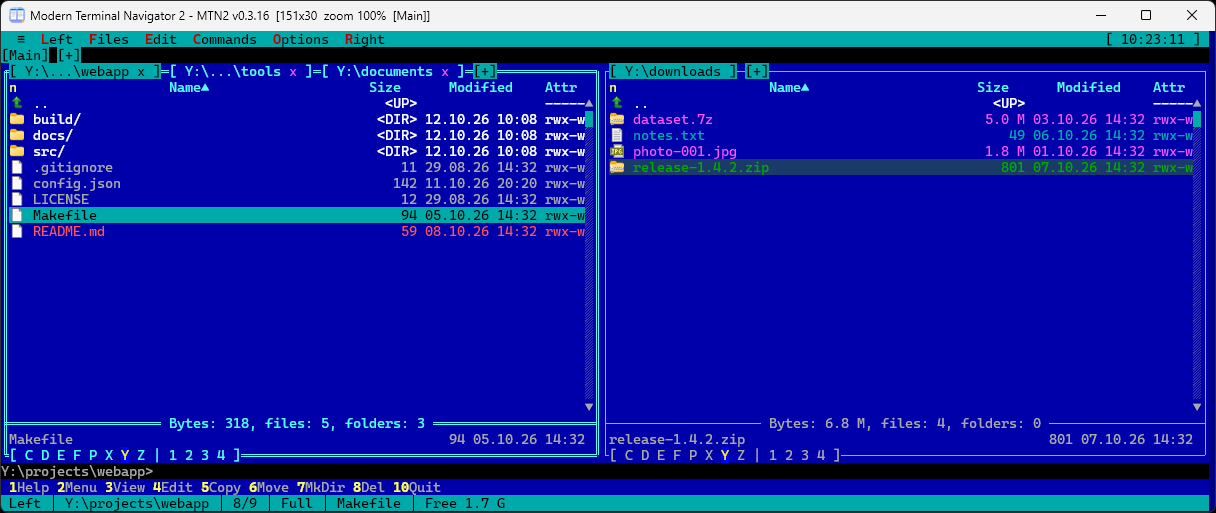Open the Right menu
Screen dimensions: 1216x513
[365, 39]
